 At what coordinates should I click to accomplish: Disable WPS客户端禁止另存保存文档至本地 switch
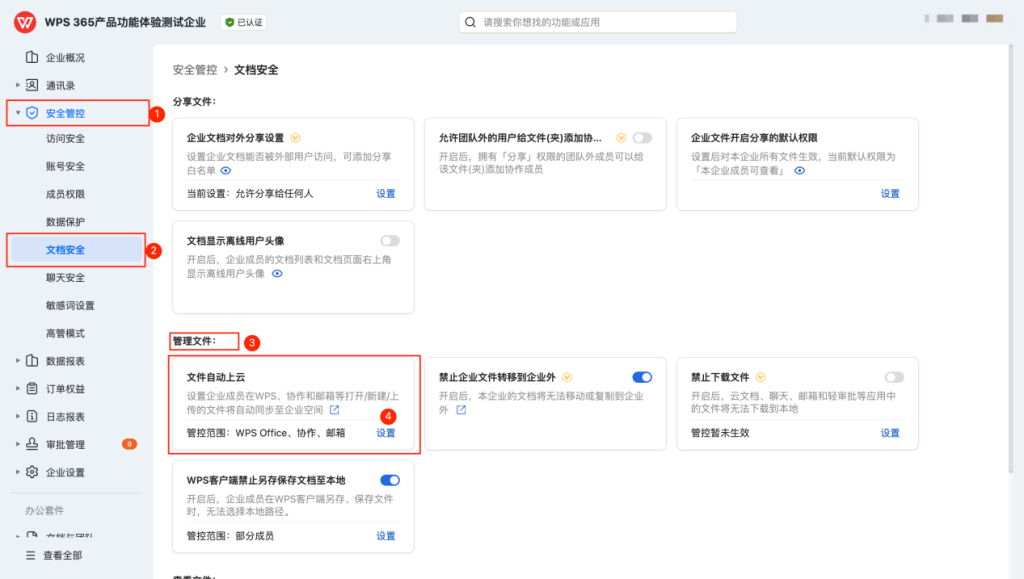390,480
